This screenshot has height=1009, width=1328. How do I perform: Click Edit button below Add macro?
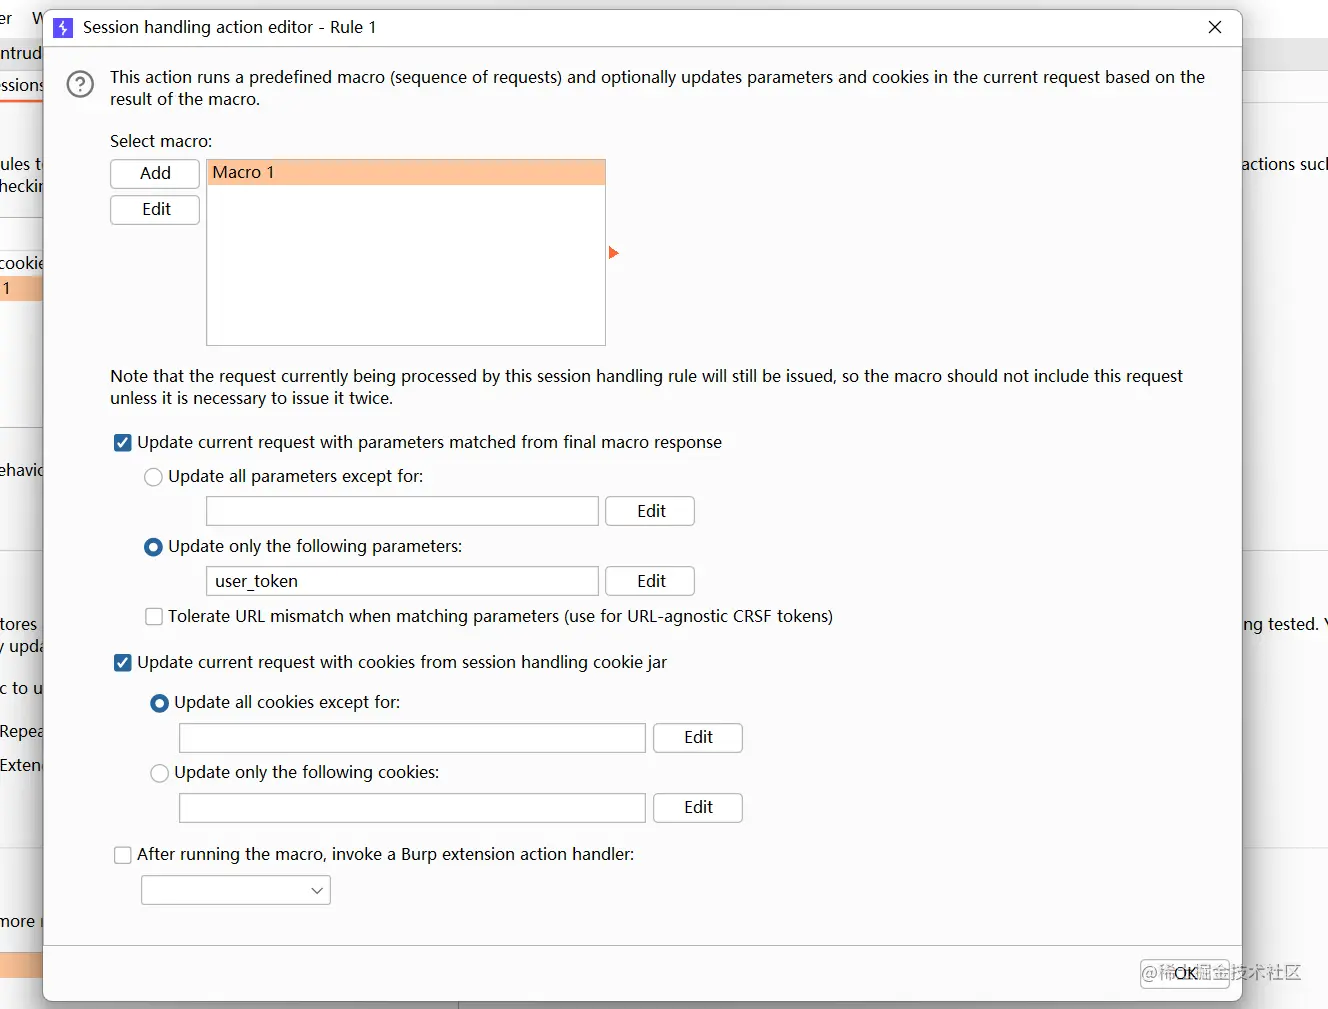click(155, 209)
